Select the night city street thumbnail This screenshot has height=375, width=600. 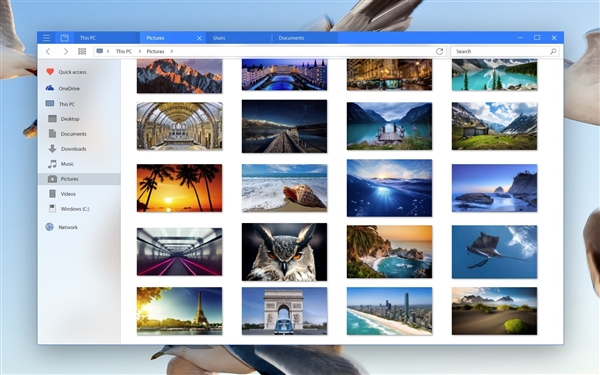[x=389, y=75]
